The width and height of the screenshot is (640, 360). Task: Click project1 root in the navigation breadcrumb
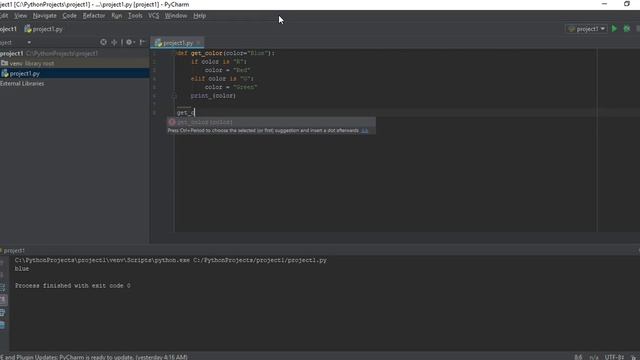coord(9,29)
